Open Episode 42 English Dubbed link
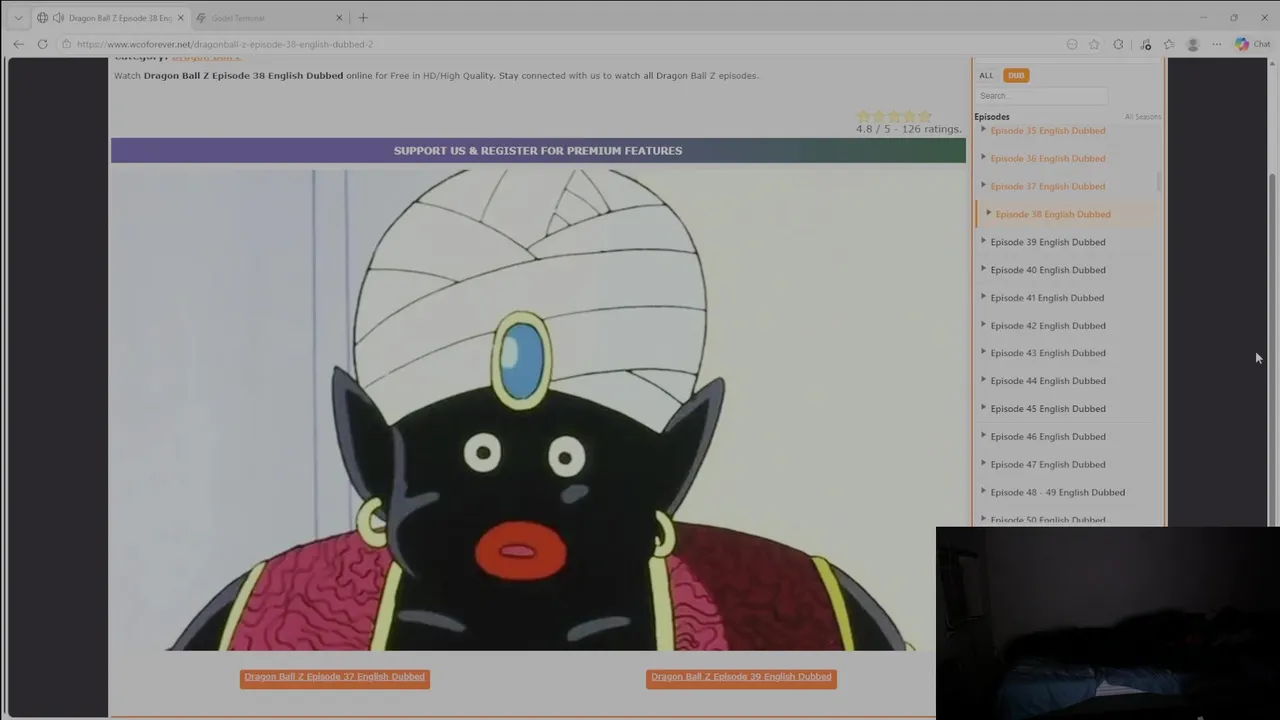 tap(1048, 326)
